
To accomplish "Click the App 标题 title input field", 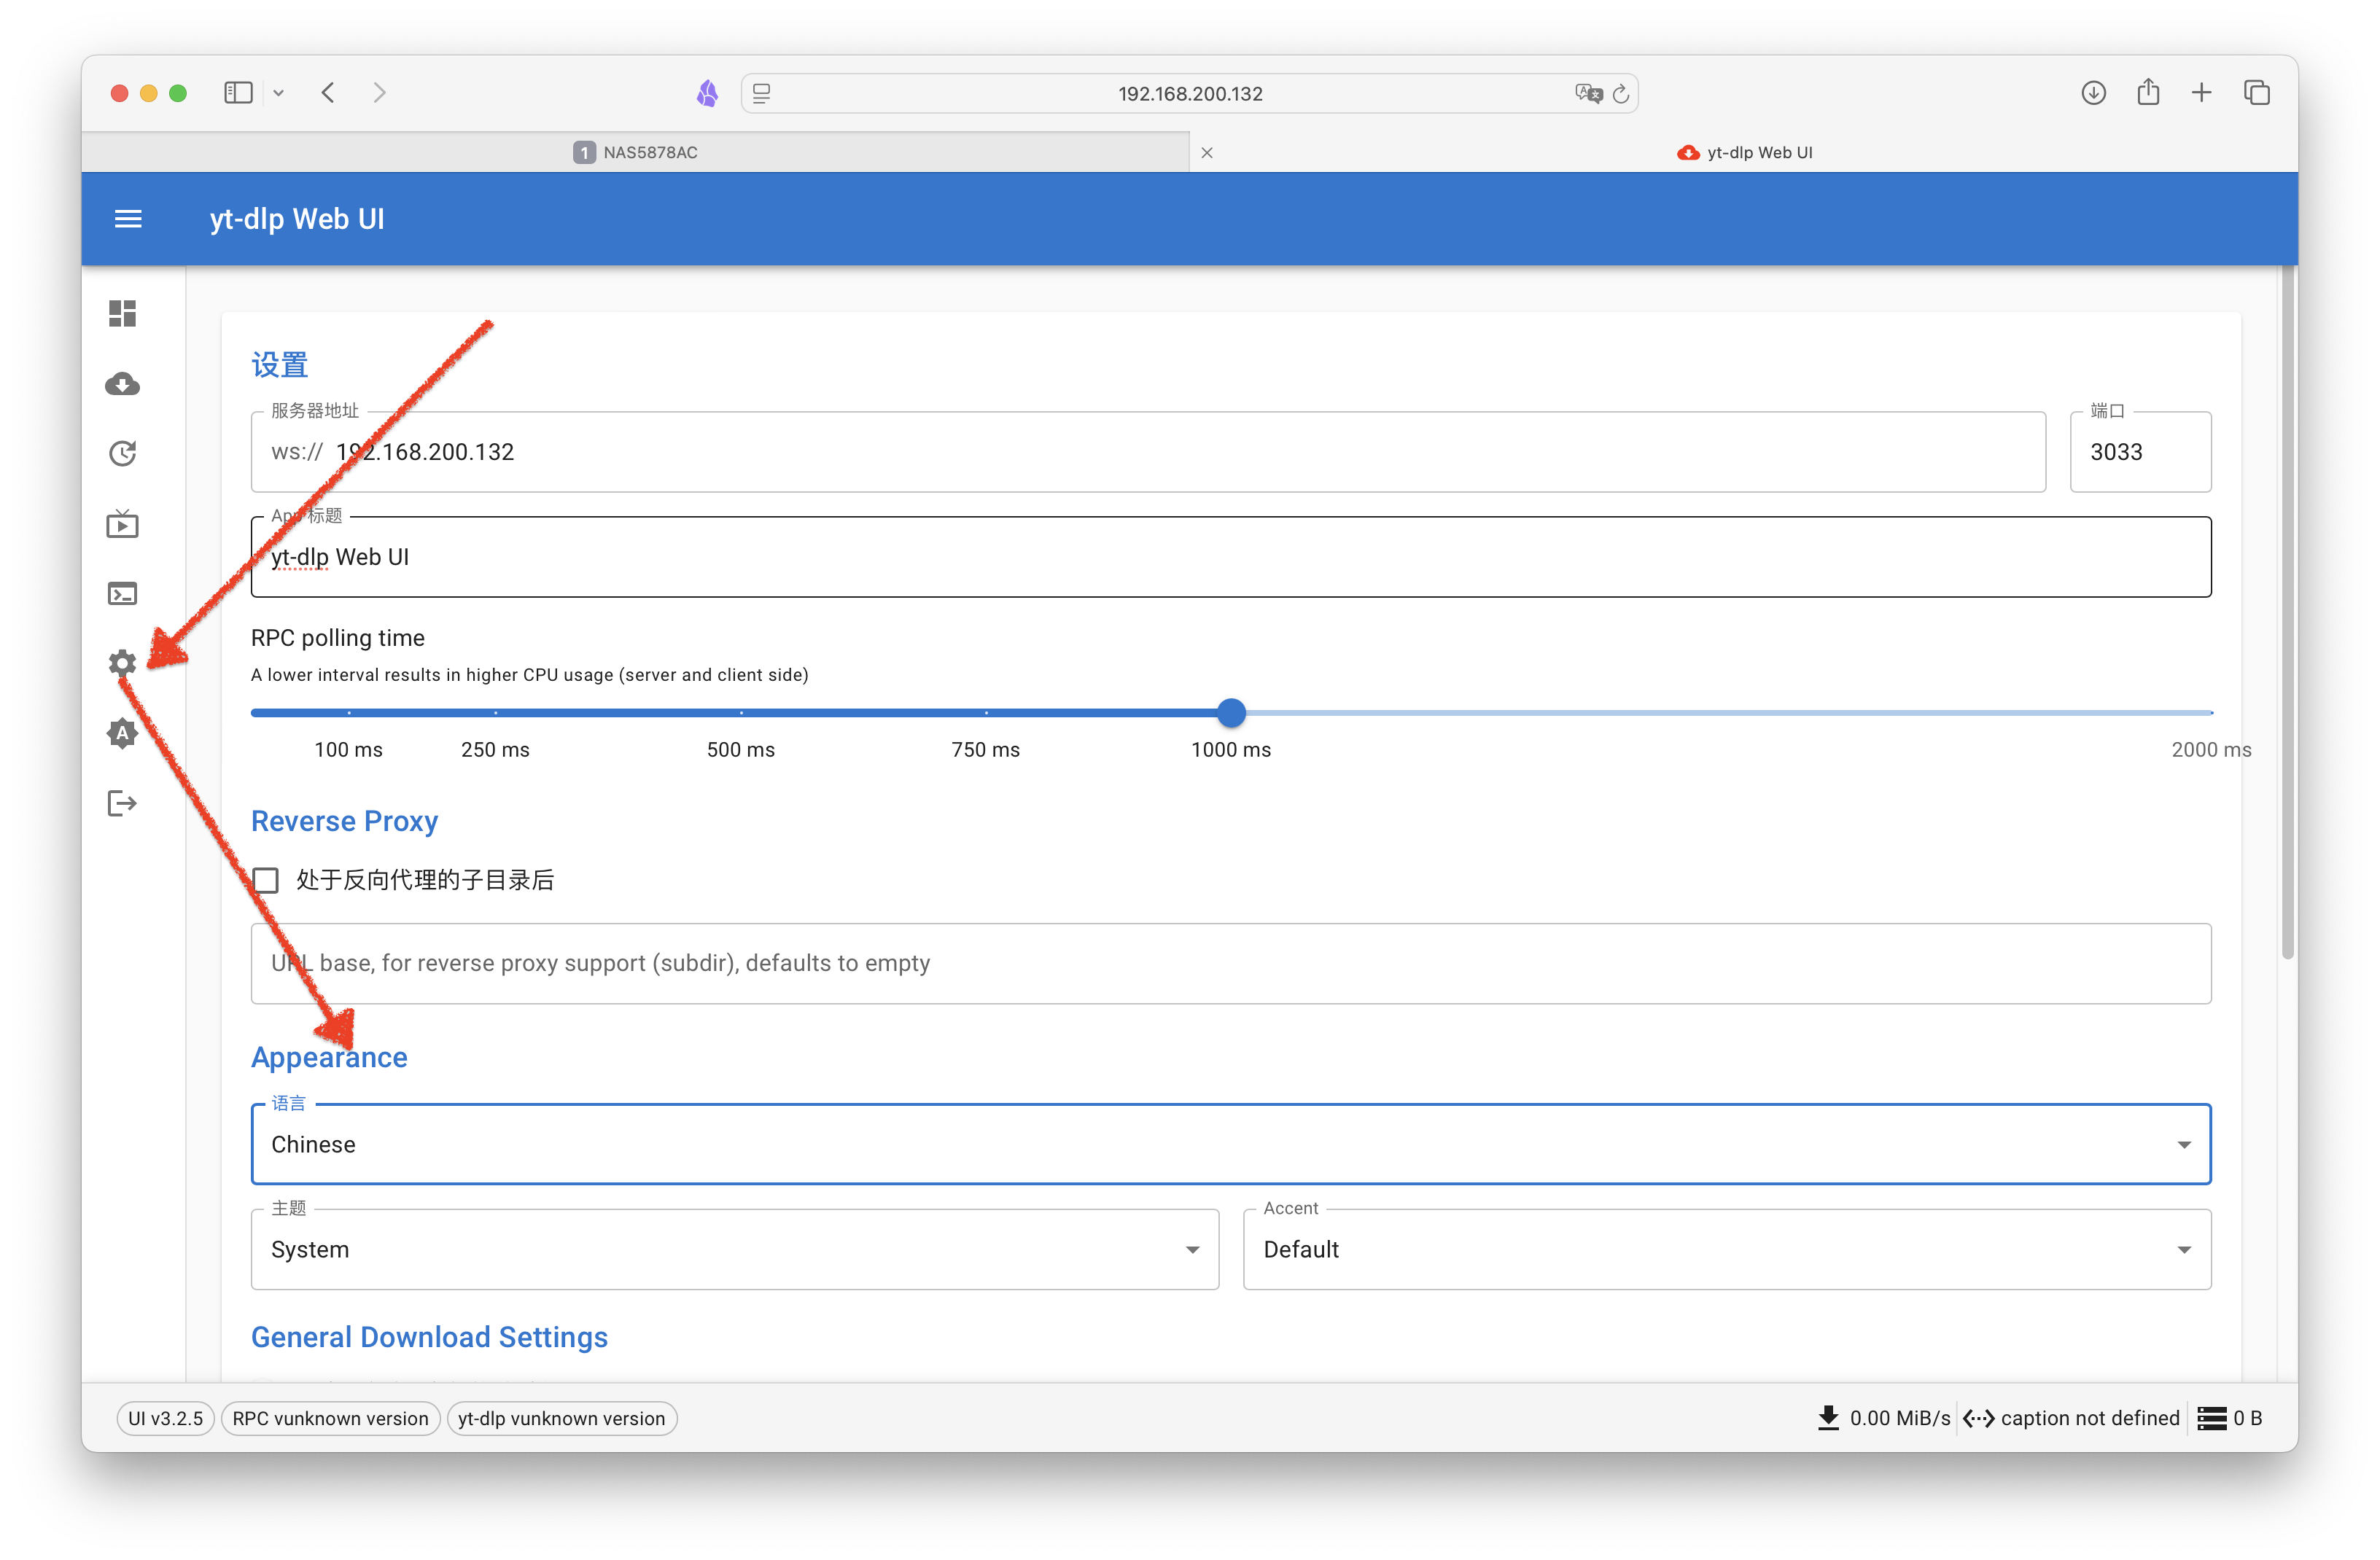I will click(x=1230, y=557).
